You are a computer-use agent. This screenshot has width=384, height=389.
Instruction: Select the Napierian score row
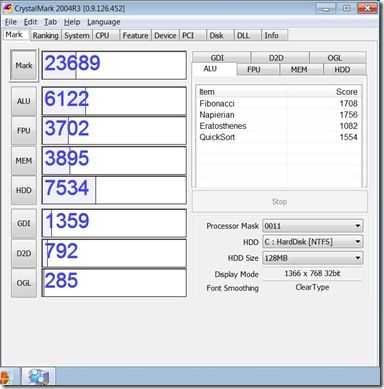279,115
